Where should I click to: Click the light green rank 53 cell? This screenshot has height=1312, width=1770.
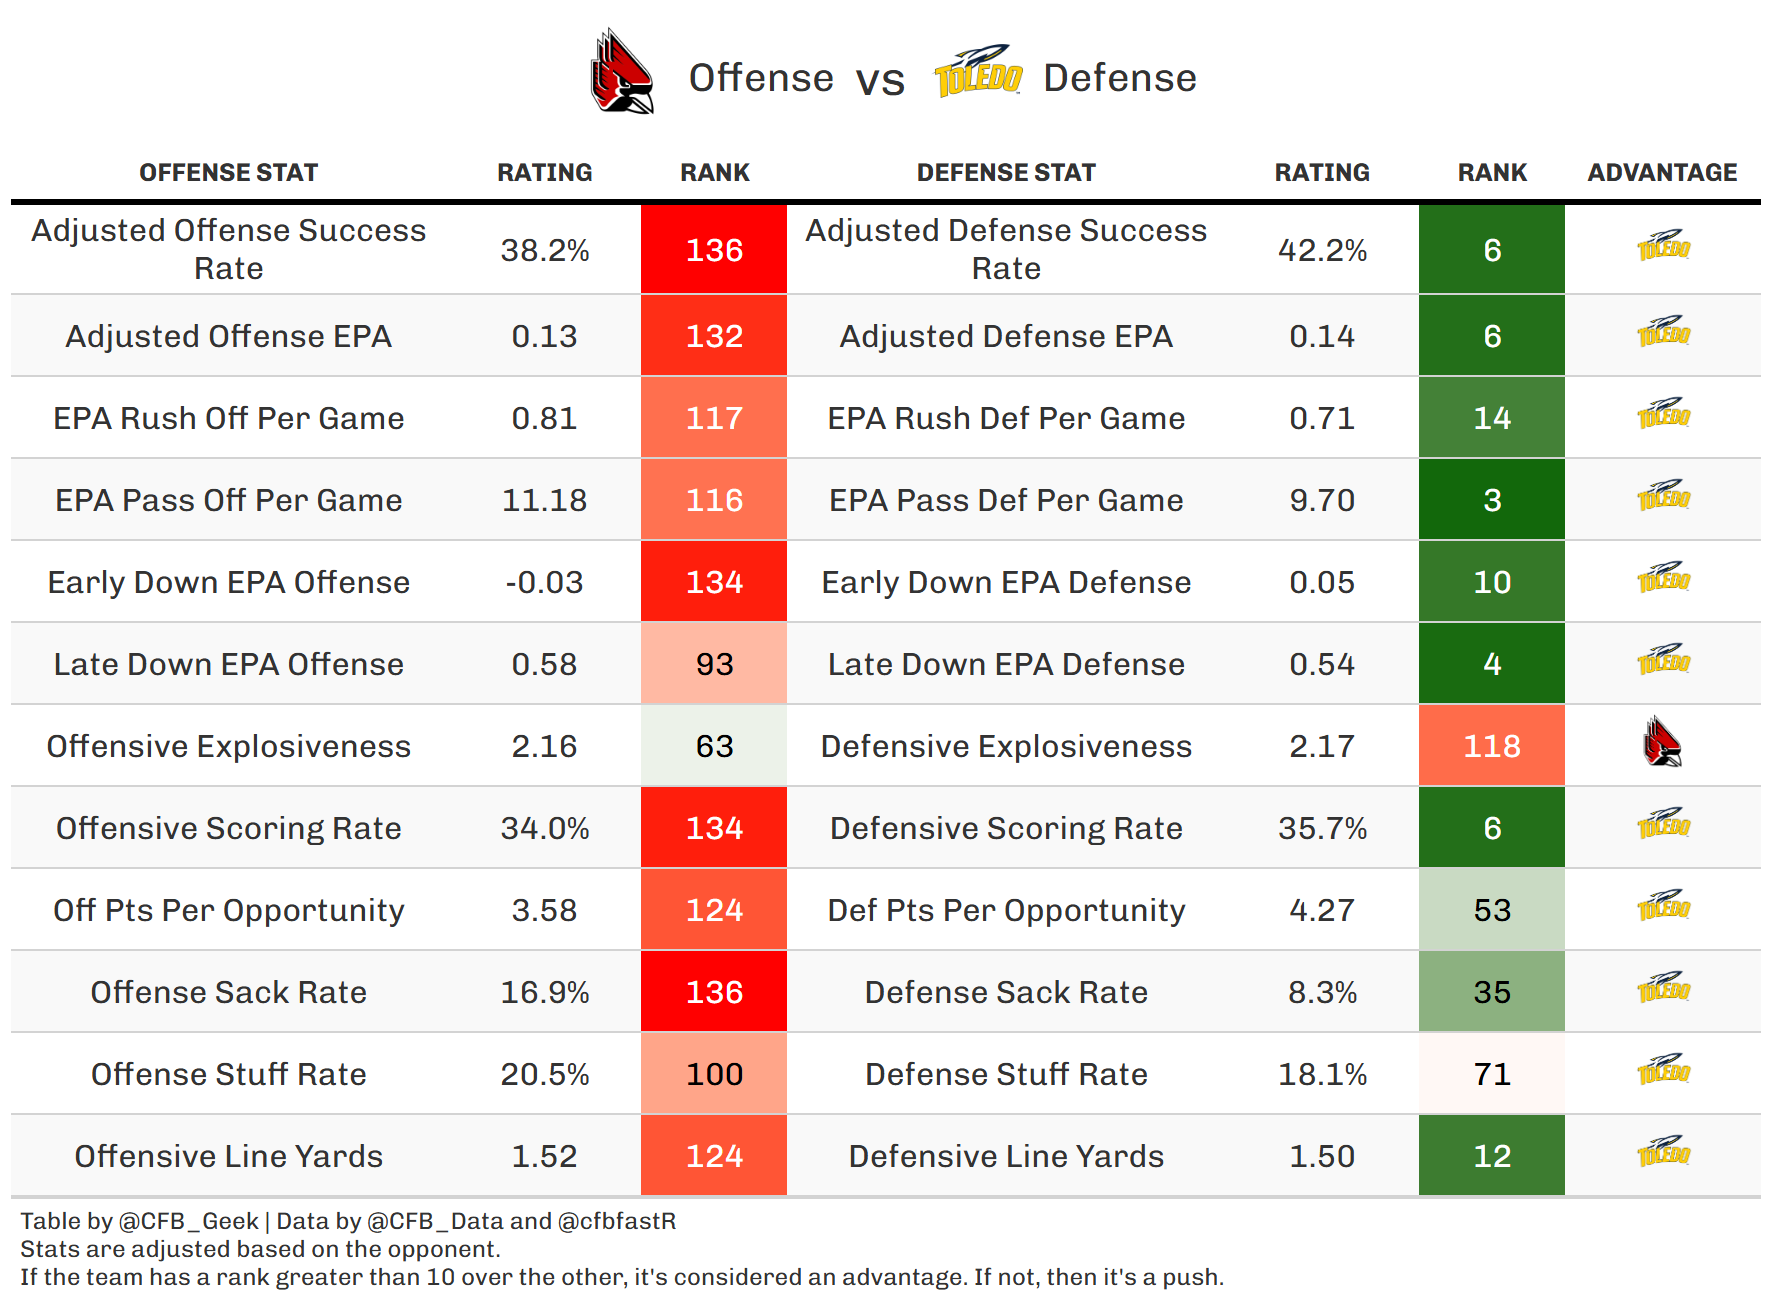1492,910
